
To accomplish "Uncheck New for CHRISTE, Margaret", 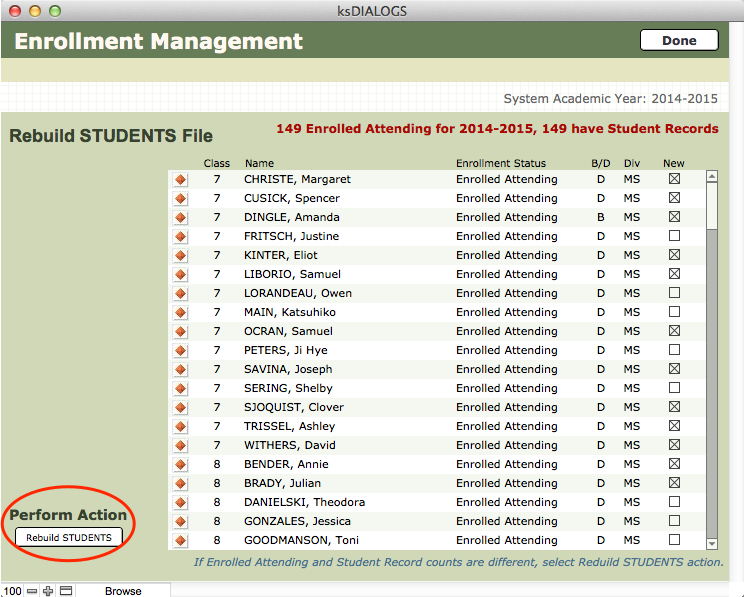I will coord(674,179).
